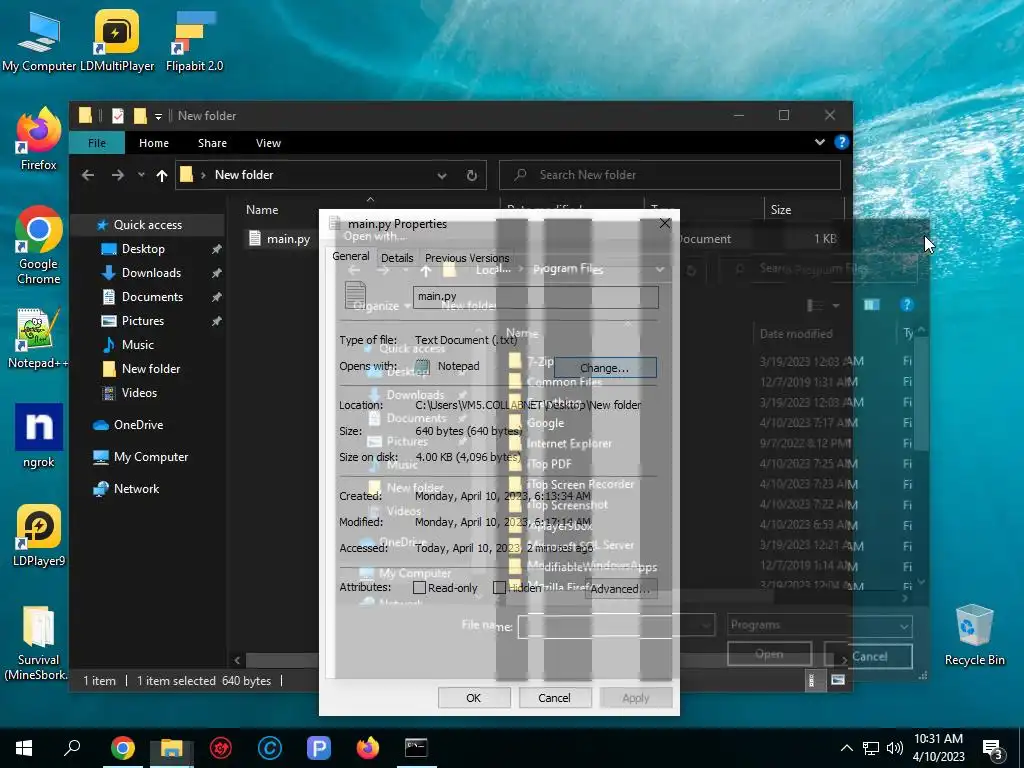Screen dimensions: 1024x768
Task: Select the Firefox desktop shortcut
Action: pos(39,138)
